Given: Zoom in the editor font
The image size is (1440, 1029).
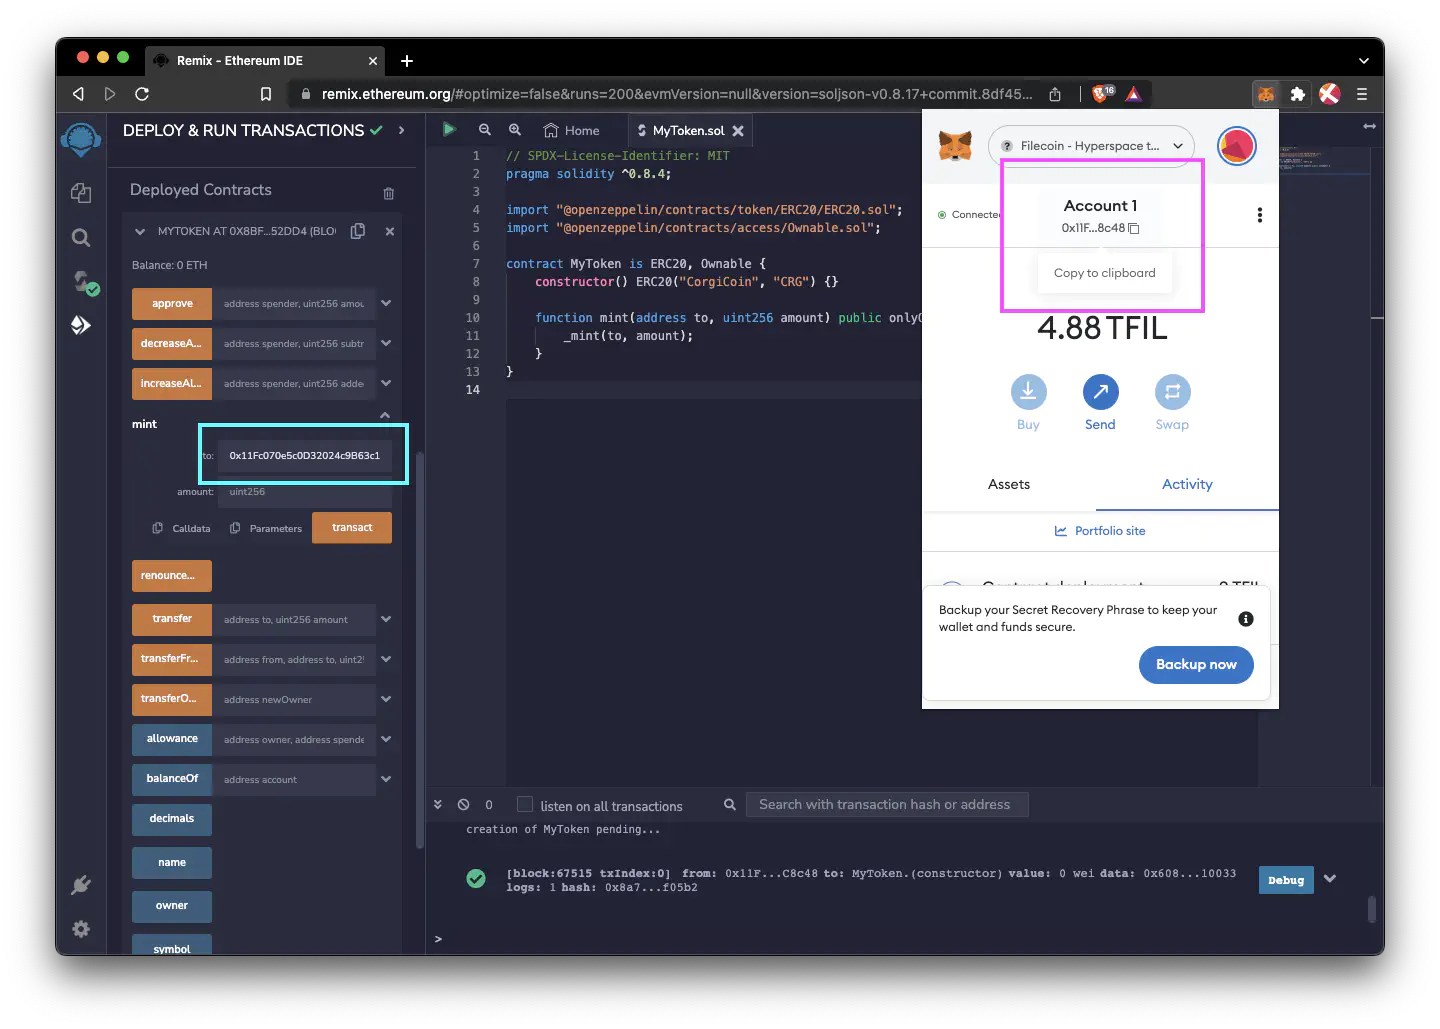Looking at the screenshot, I should [515, 130].
